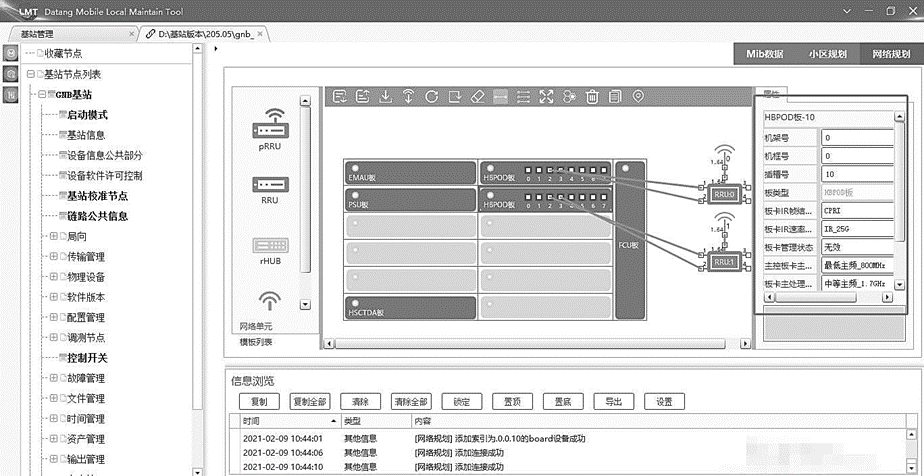The height and width of the screenshot is (476, 924).
Task: Click the 设置 button
Action: [665, 402]
